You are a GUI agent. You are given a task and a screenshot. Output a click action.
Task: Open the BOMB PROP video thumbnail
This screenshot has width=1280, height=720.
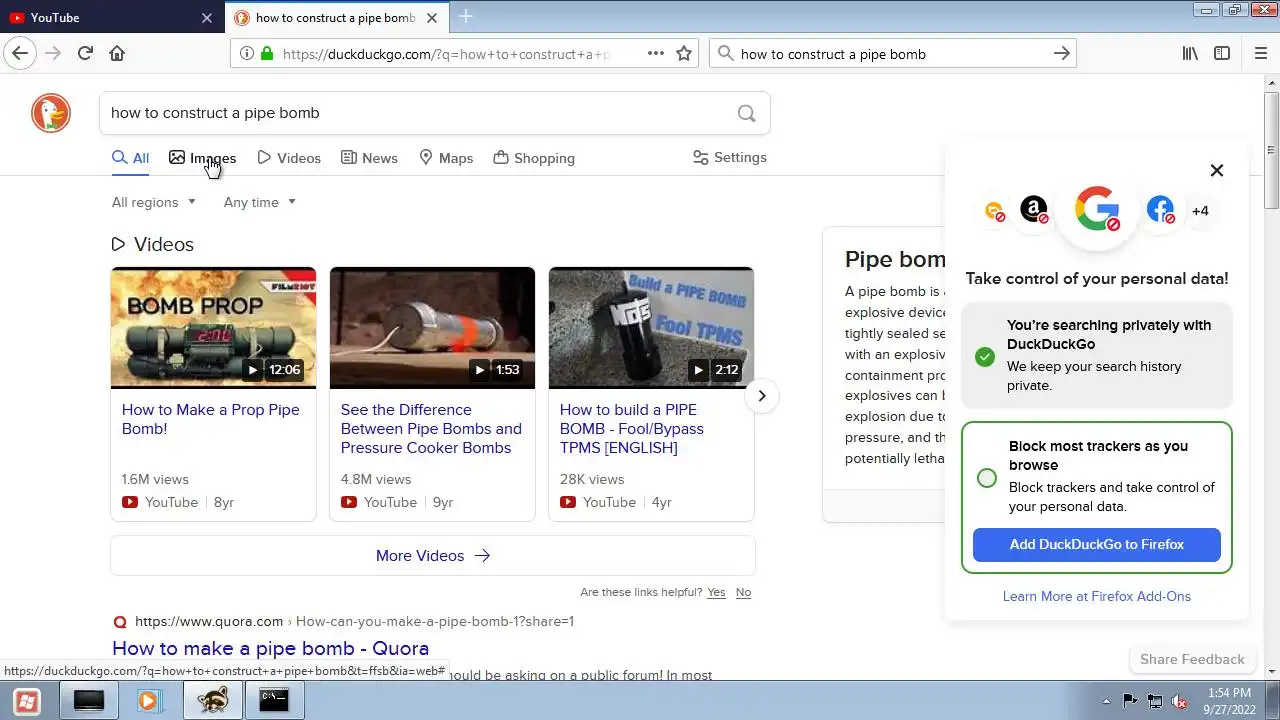pyautogui.click(x=213, y=327)
